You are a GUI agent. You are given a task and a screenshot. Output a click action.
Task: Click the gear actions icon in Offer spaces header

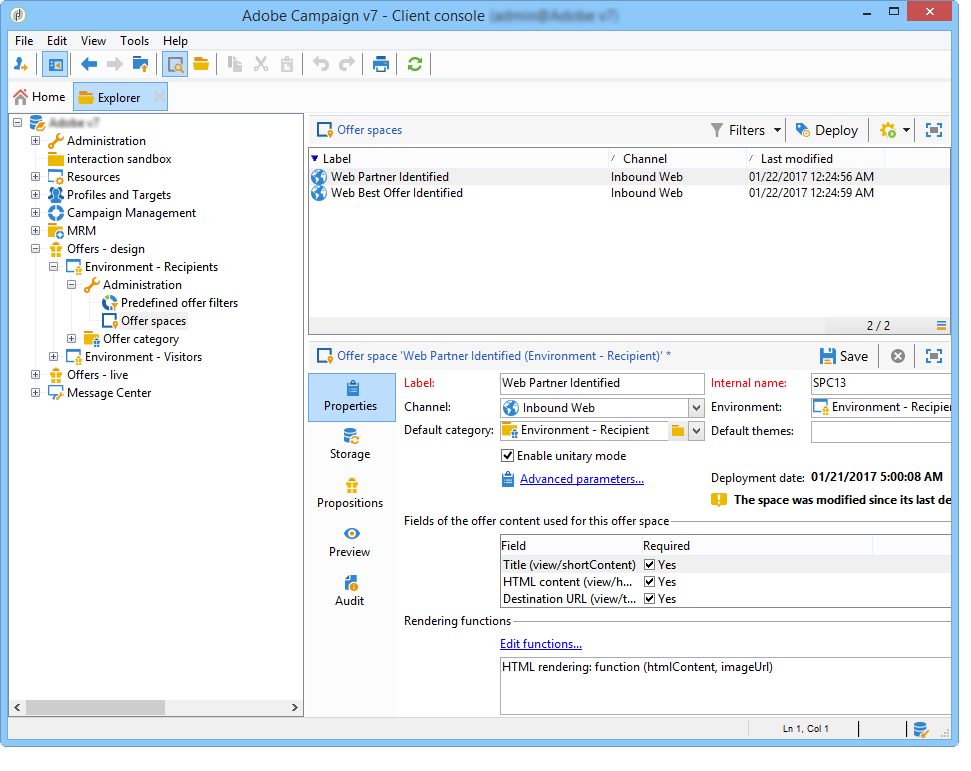pyautogui.click(x=888, y=130)
